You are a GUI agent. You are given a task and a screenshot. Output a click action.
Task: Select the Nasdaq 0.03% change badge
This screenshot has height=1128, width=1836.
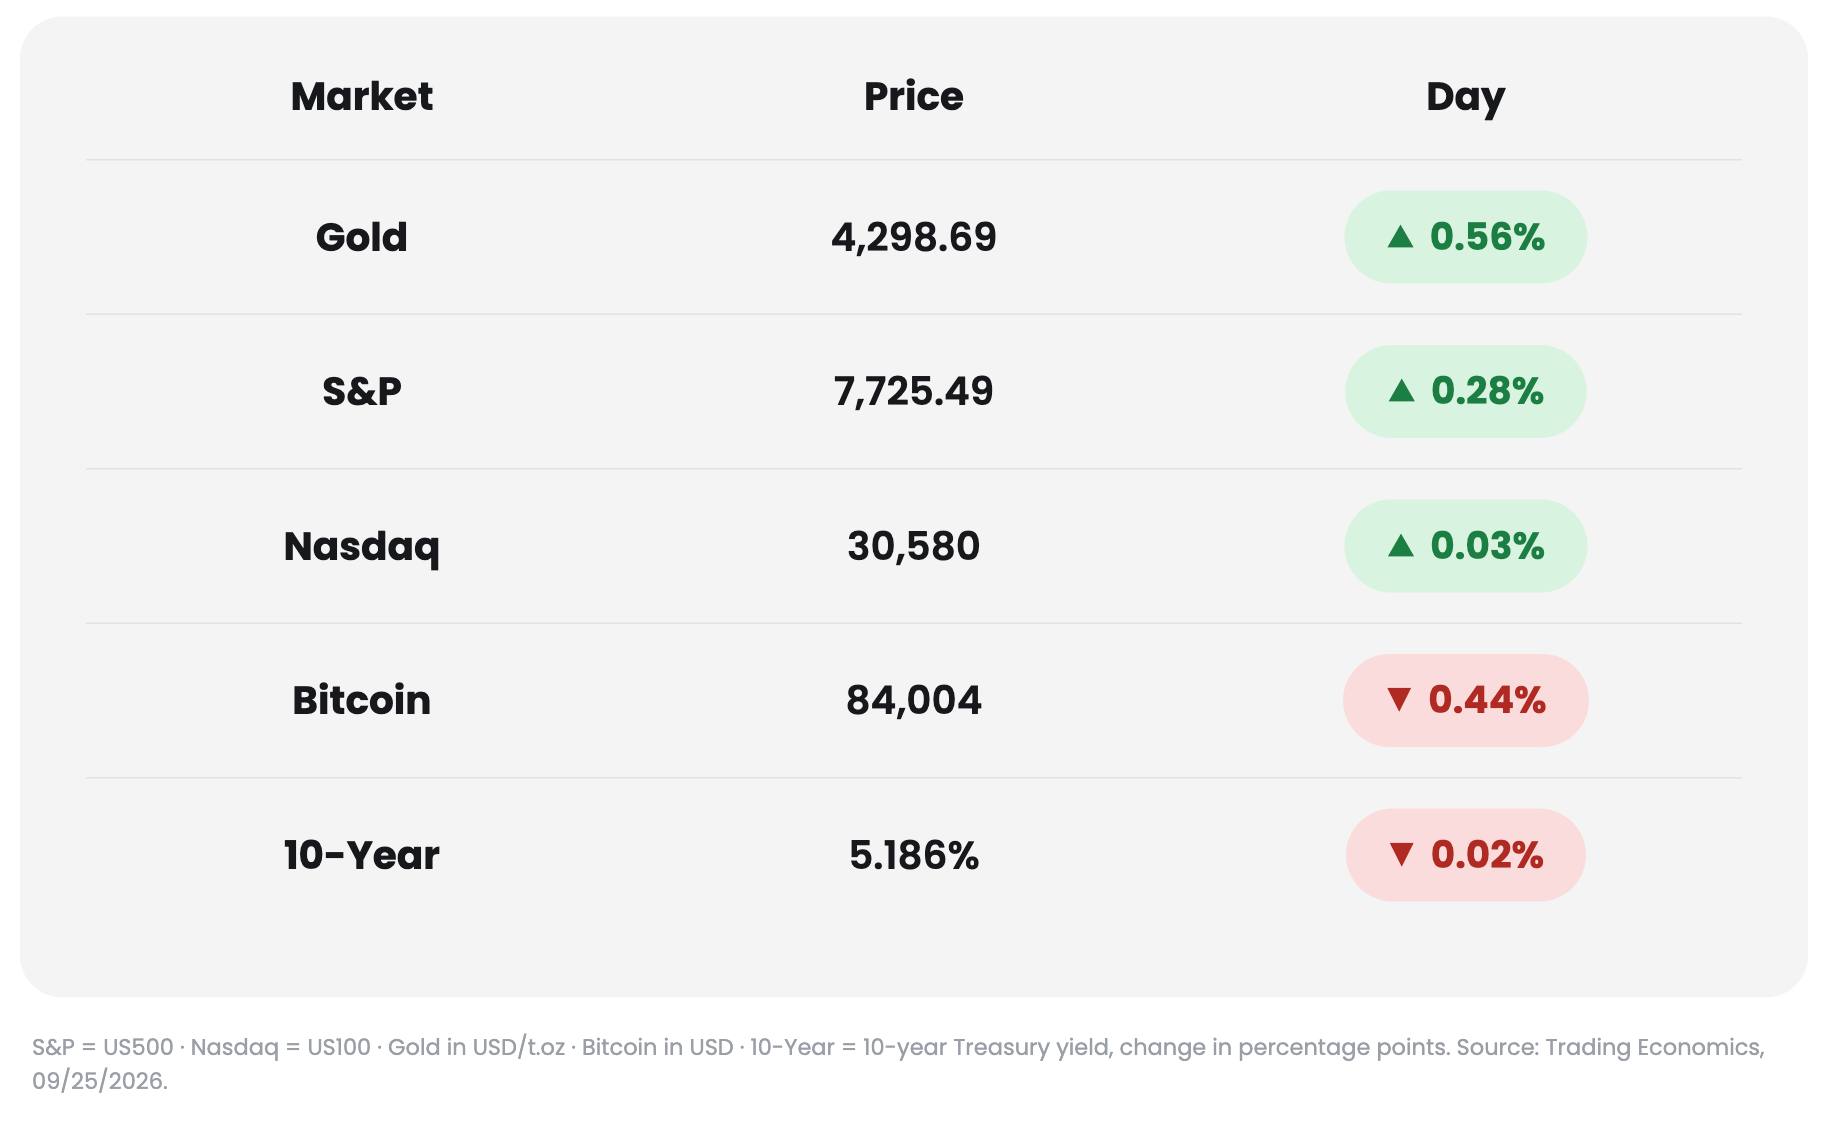pyautogui.click(x=1465, y=546)
